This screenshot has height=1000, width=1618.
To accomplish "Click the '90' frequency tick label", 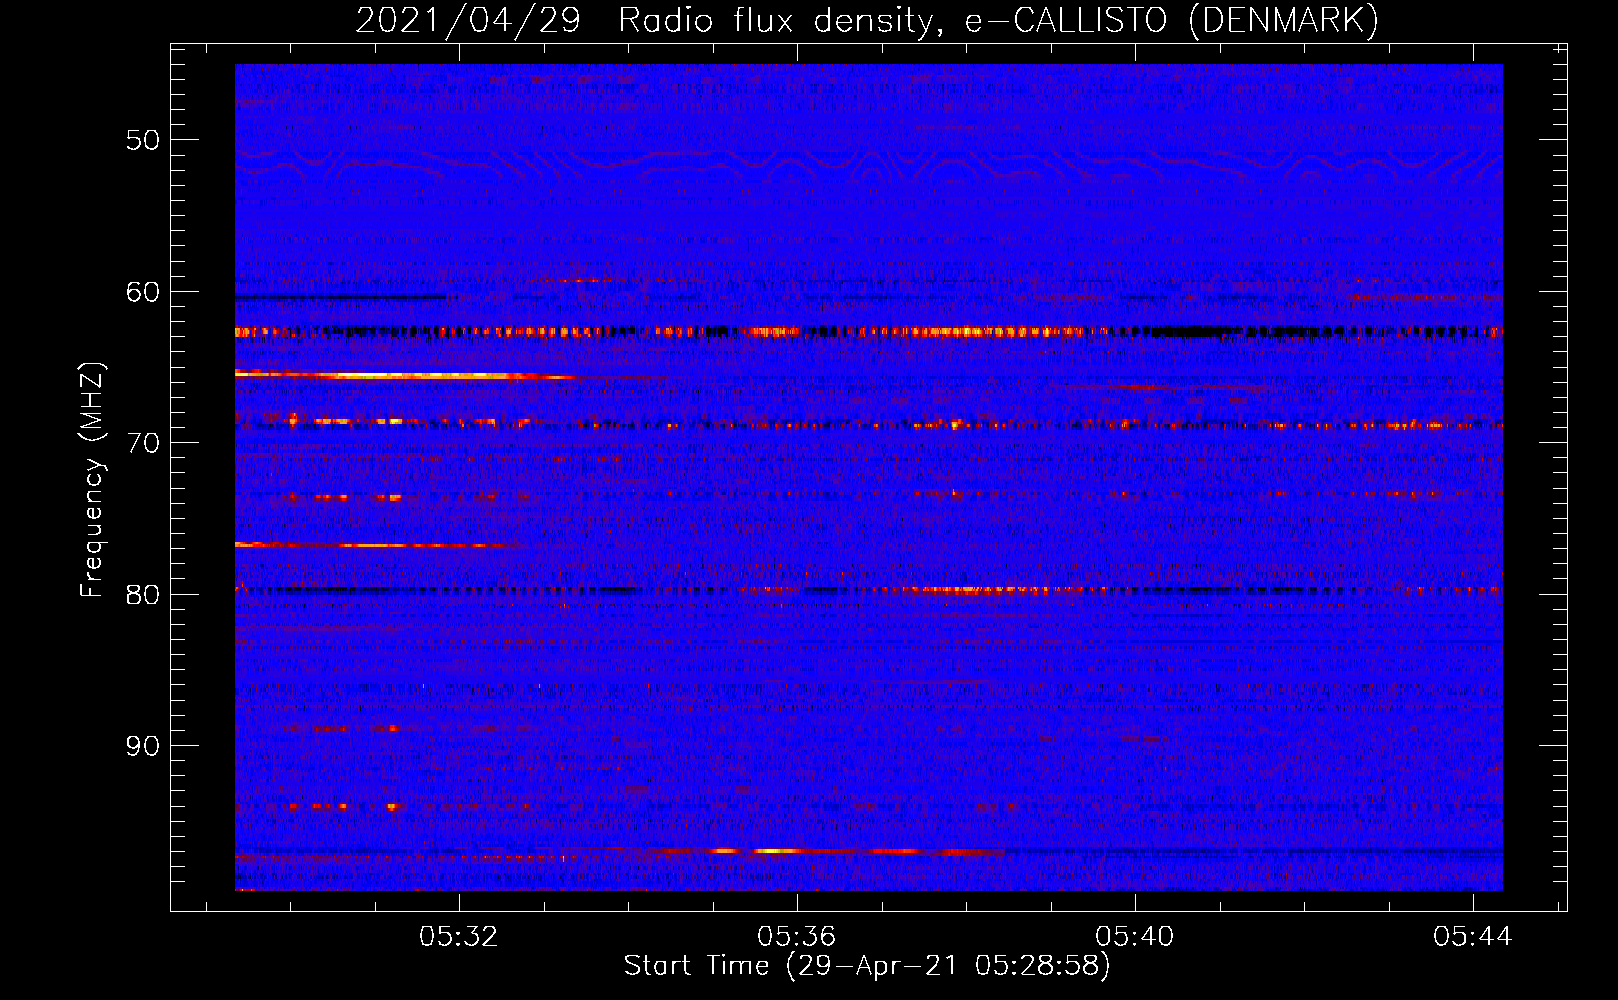I will click(x=143, y=746).
